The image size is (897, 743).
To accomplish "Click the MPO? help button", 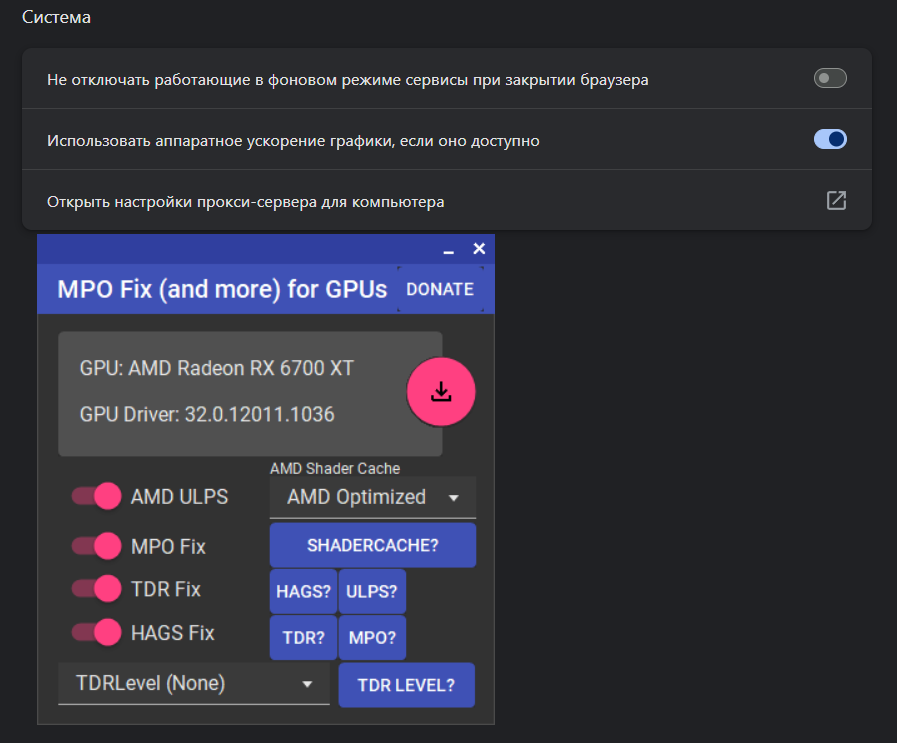I will pos(372,637).
